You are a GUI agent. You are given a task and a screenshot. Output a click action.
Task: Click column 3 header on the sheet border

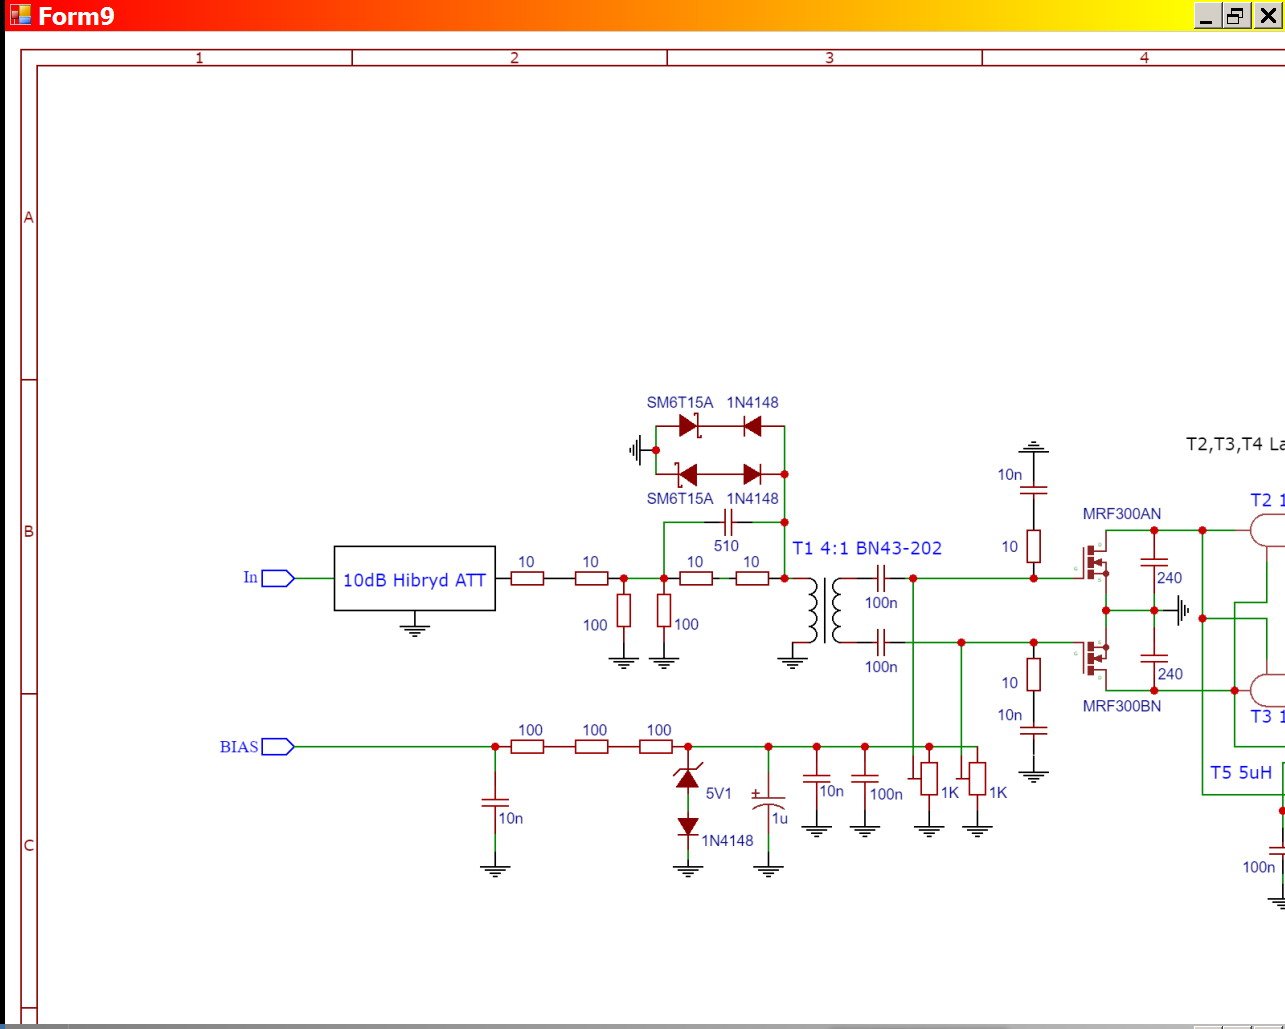tap(829, 58)
